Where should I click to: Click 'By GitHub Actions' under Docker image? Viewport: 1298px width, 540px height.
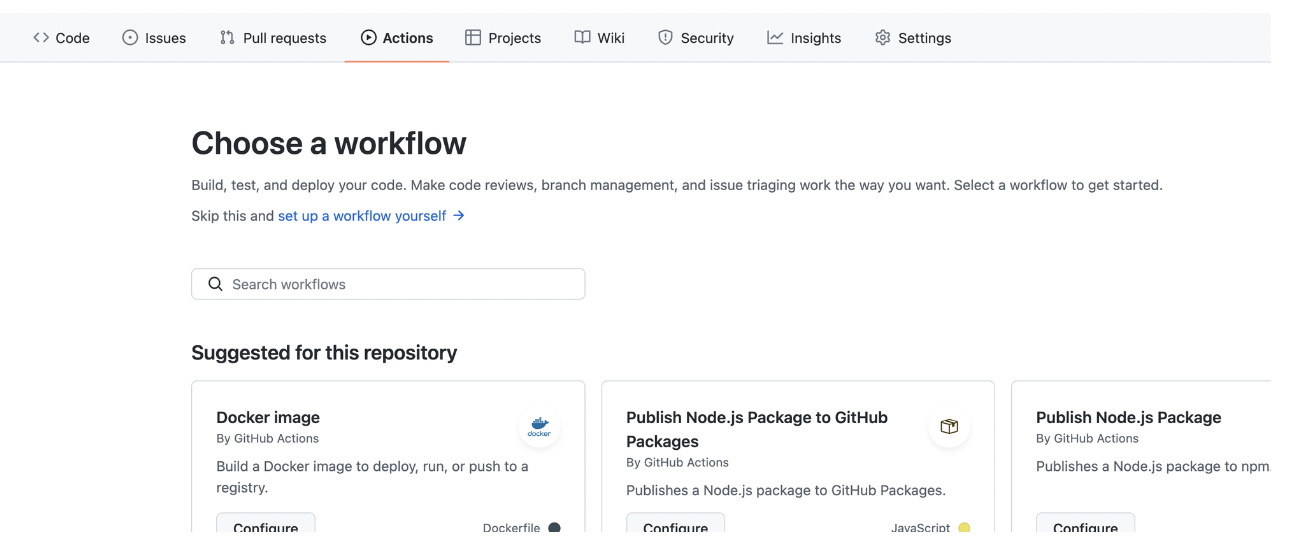268,438
